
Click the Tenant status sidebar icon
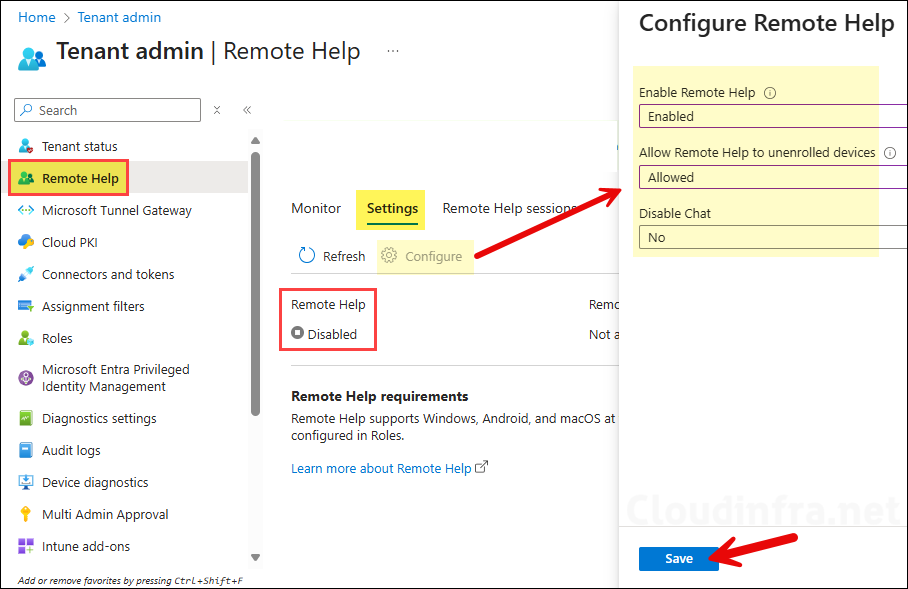pos(26,146)
